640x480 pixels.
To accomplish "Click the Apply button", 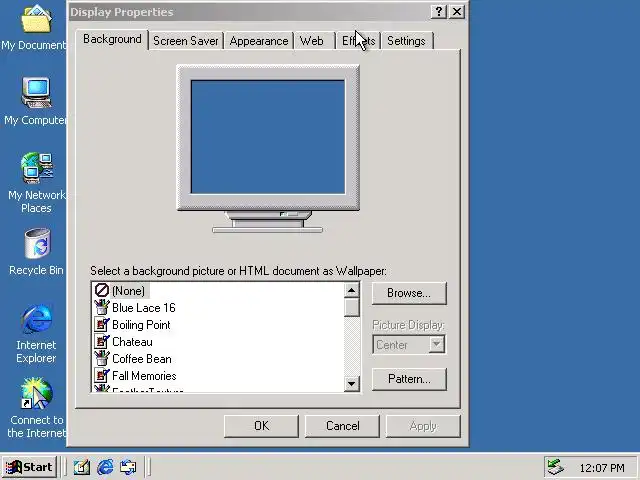I will click(423, 426).
